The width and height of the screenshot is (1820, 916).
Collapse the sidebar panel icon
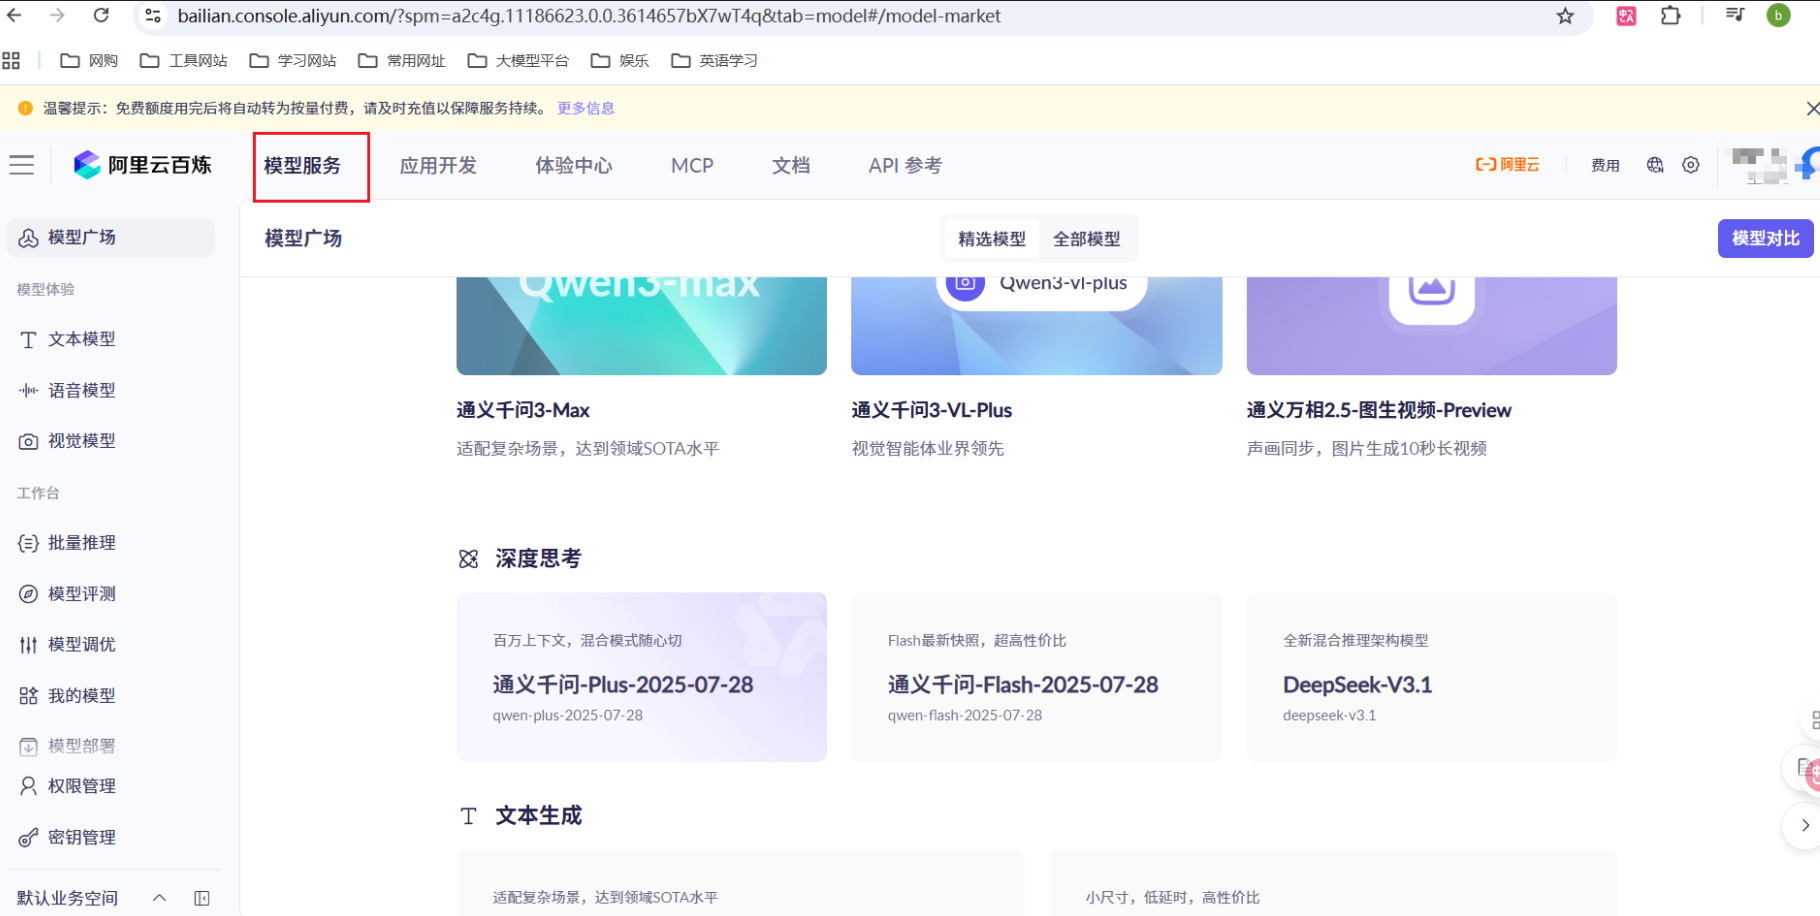202,898
